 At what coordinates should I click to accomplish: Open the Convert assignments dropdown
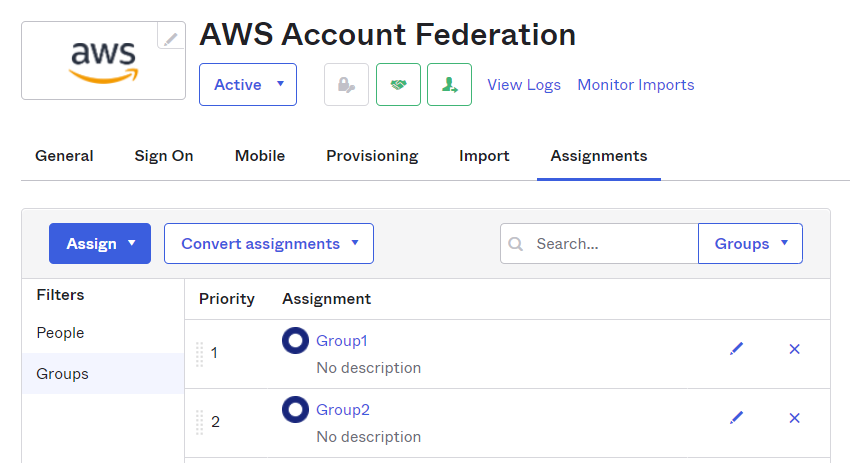click(268, 244)
